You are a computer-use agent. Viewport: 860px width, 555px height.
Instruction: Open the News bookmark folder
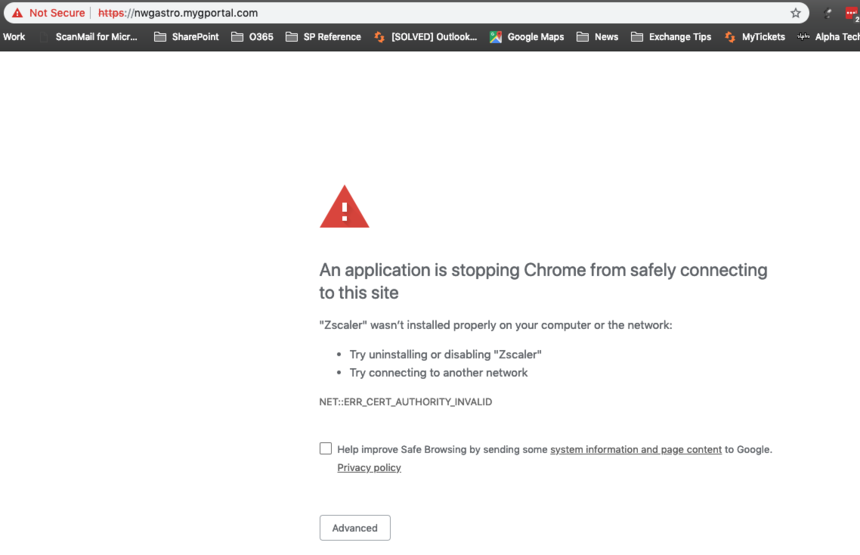597,37
